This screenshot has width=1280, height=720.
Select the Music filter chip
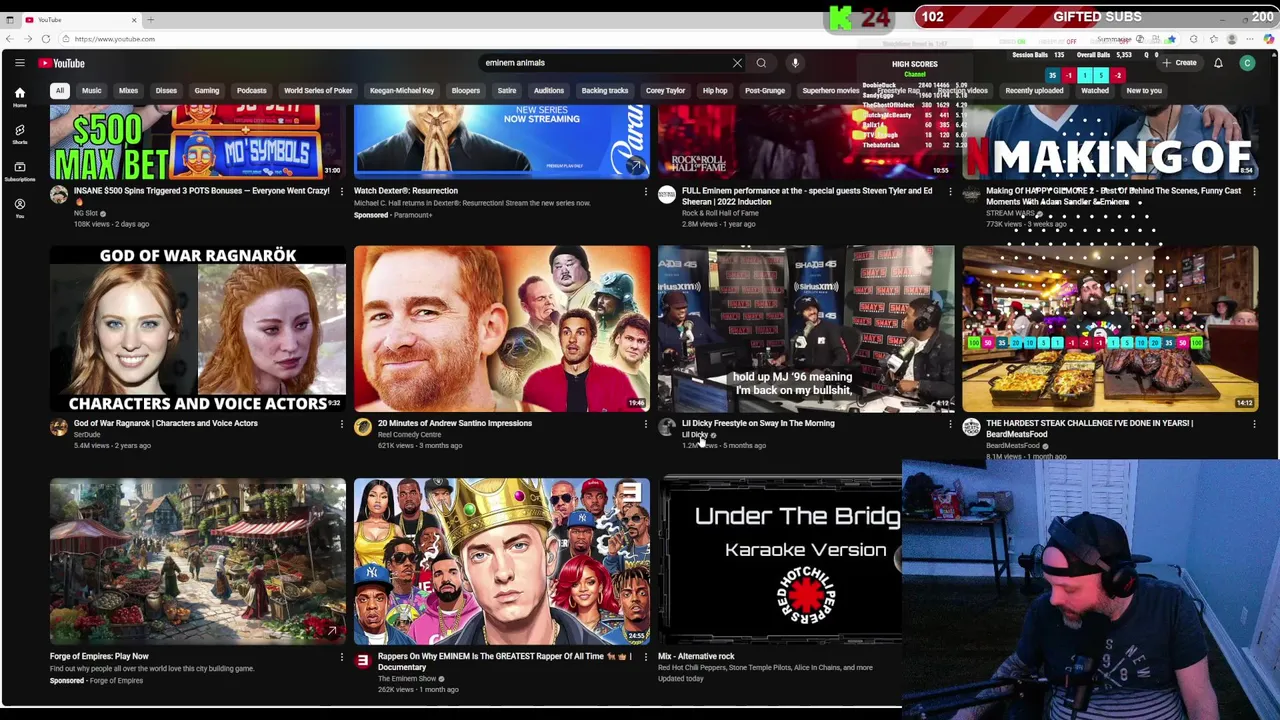tap(91, 91)
